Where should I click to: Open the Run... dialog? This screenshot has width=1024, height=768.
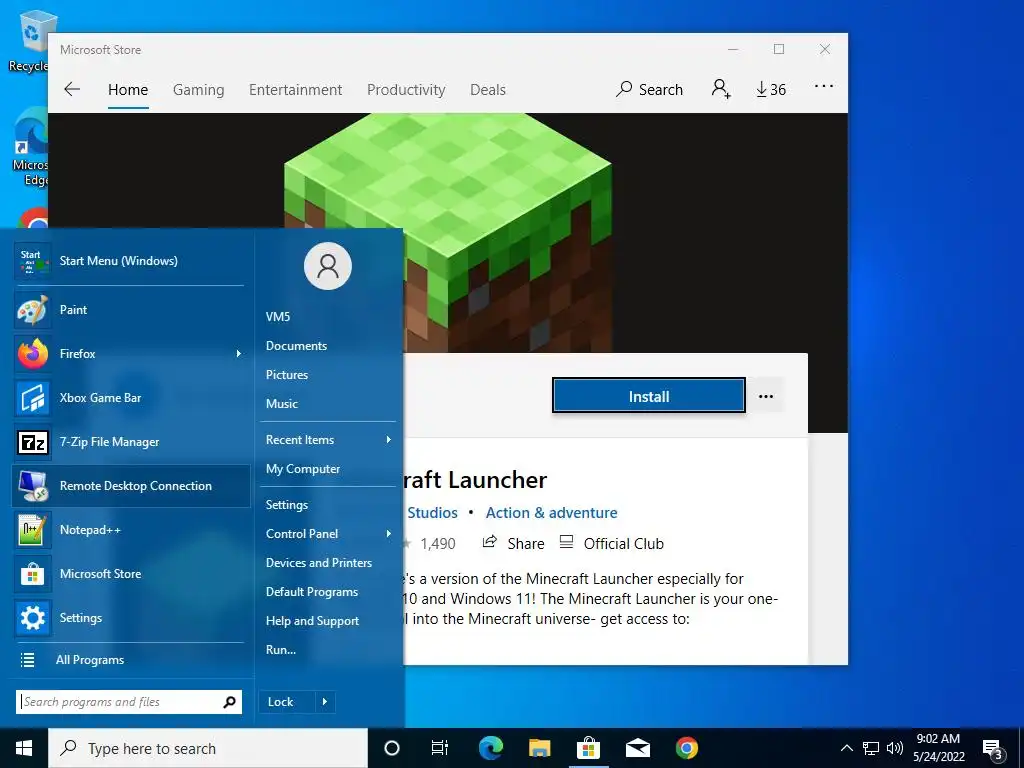[281, 650]
